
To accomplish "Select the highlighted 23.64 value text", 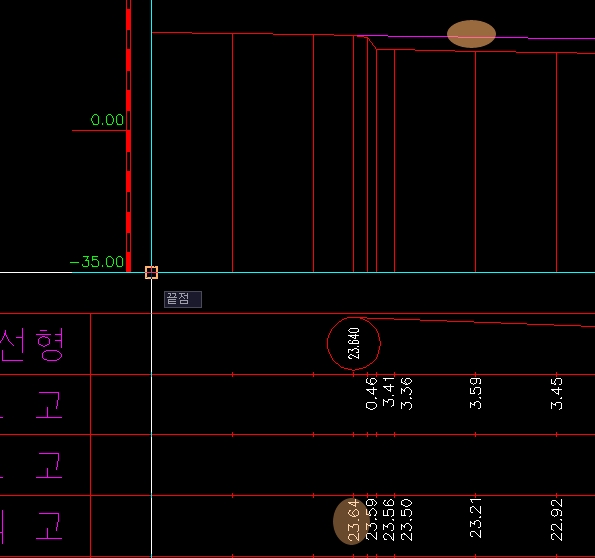I will 353,521.
